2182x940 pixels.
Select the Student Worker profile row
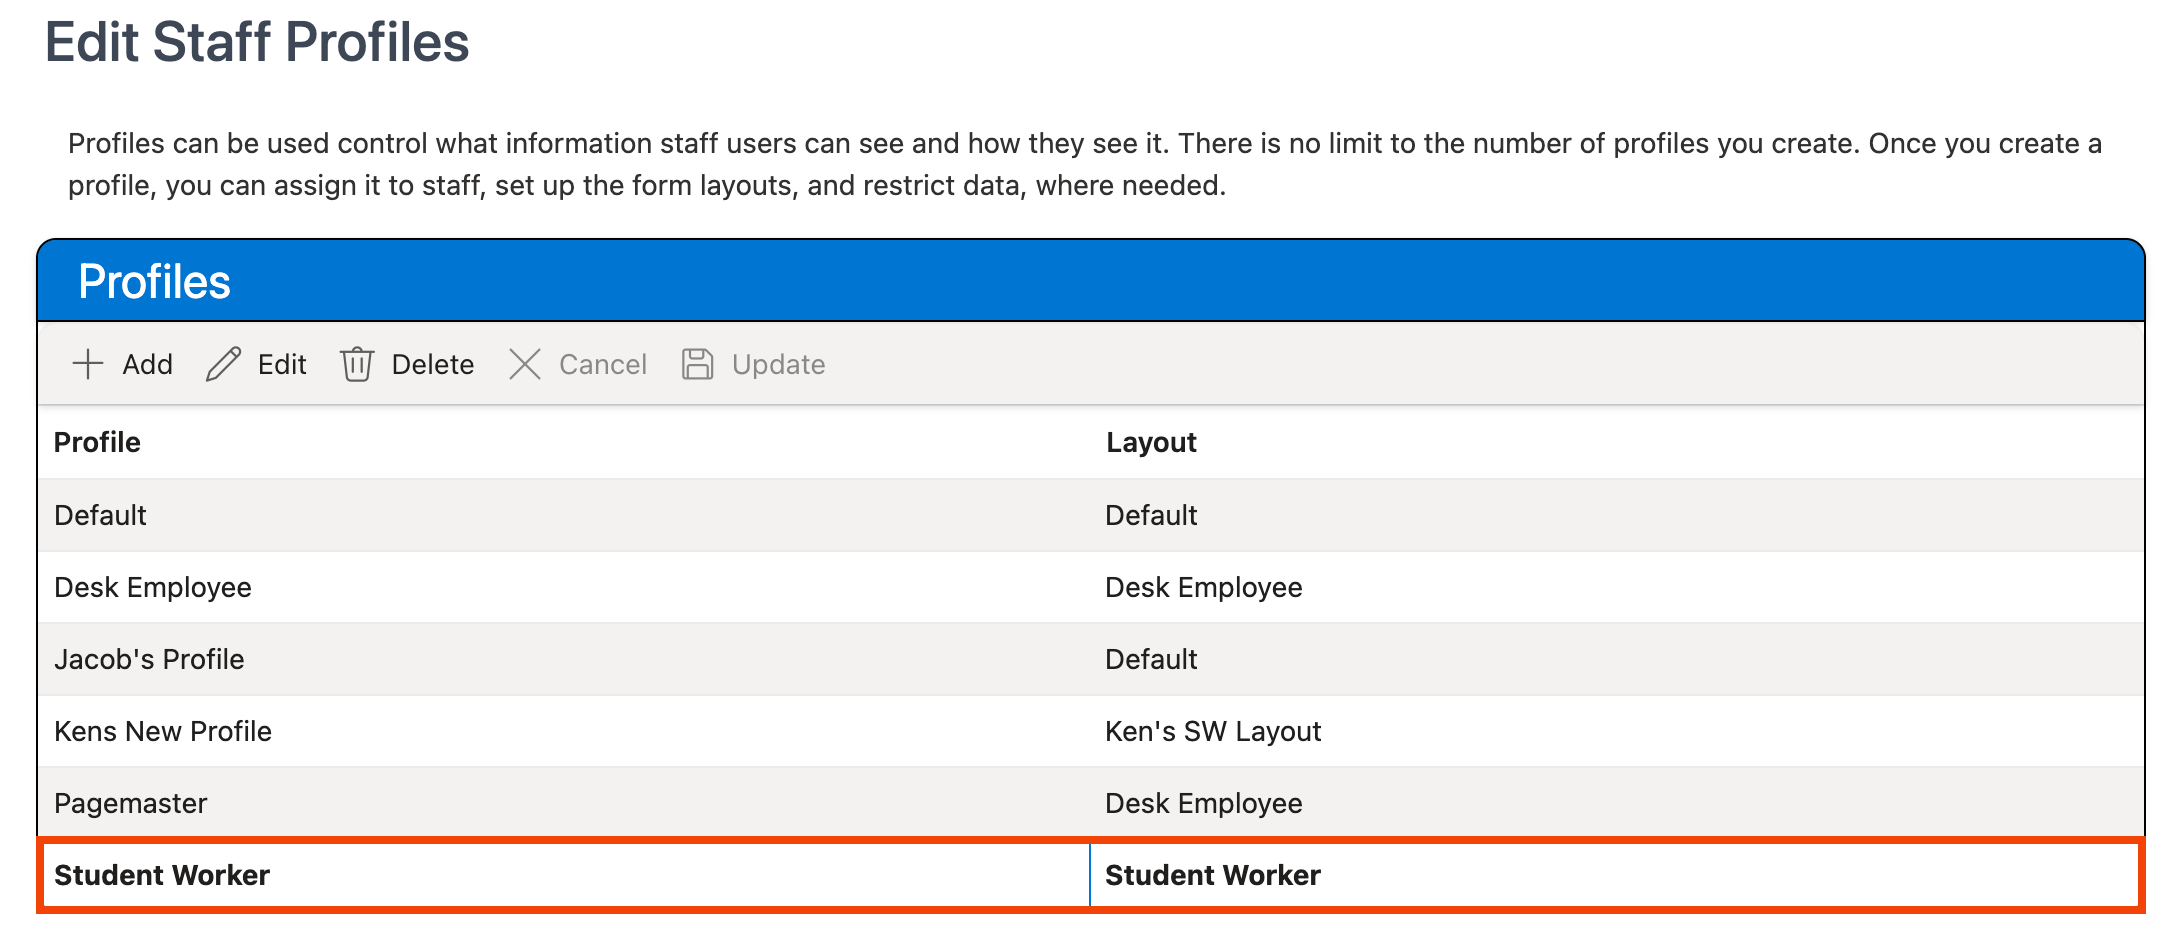[163, 875]
